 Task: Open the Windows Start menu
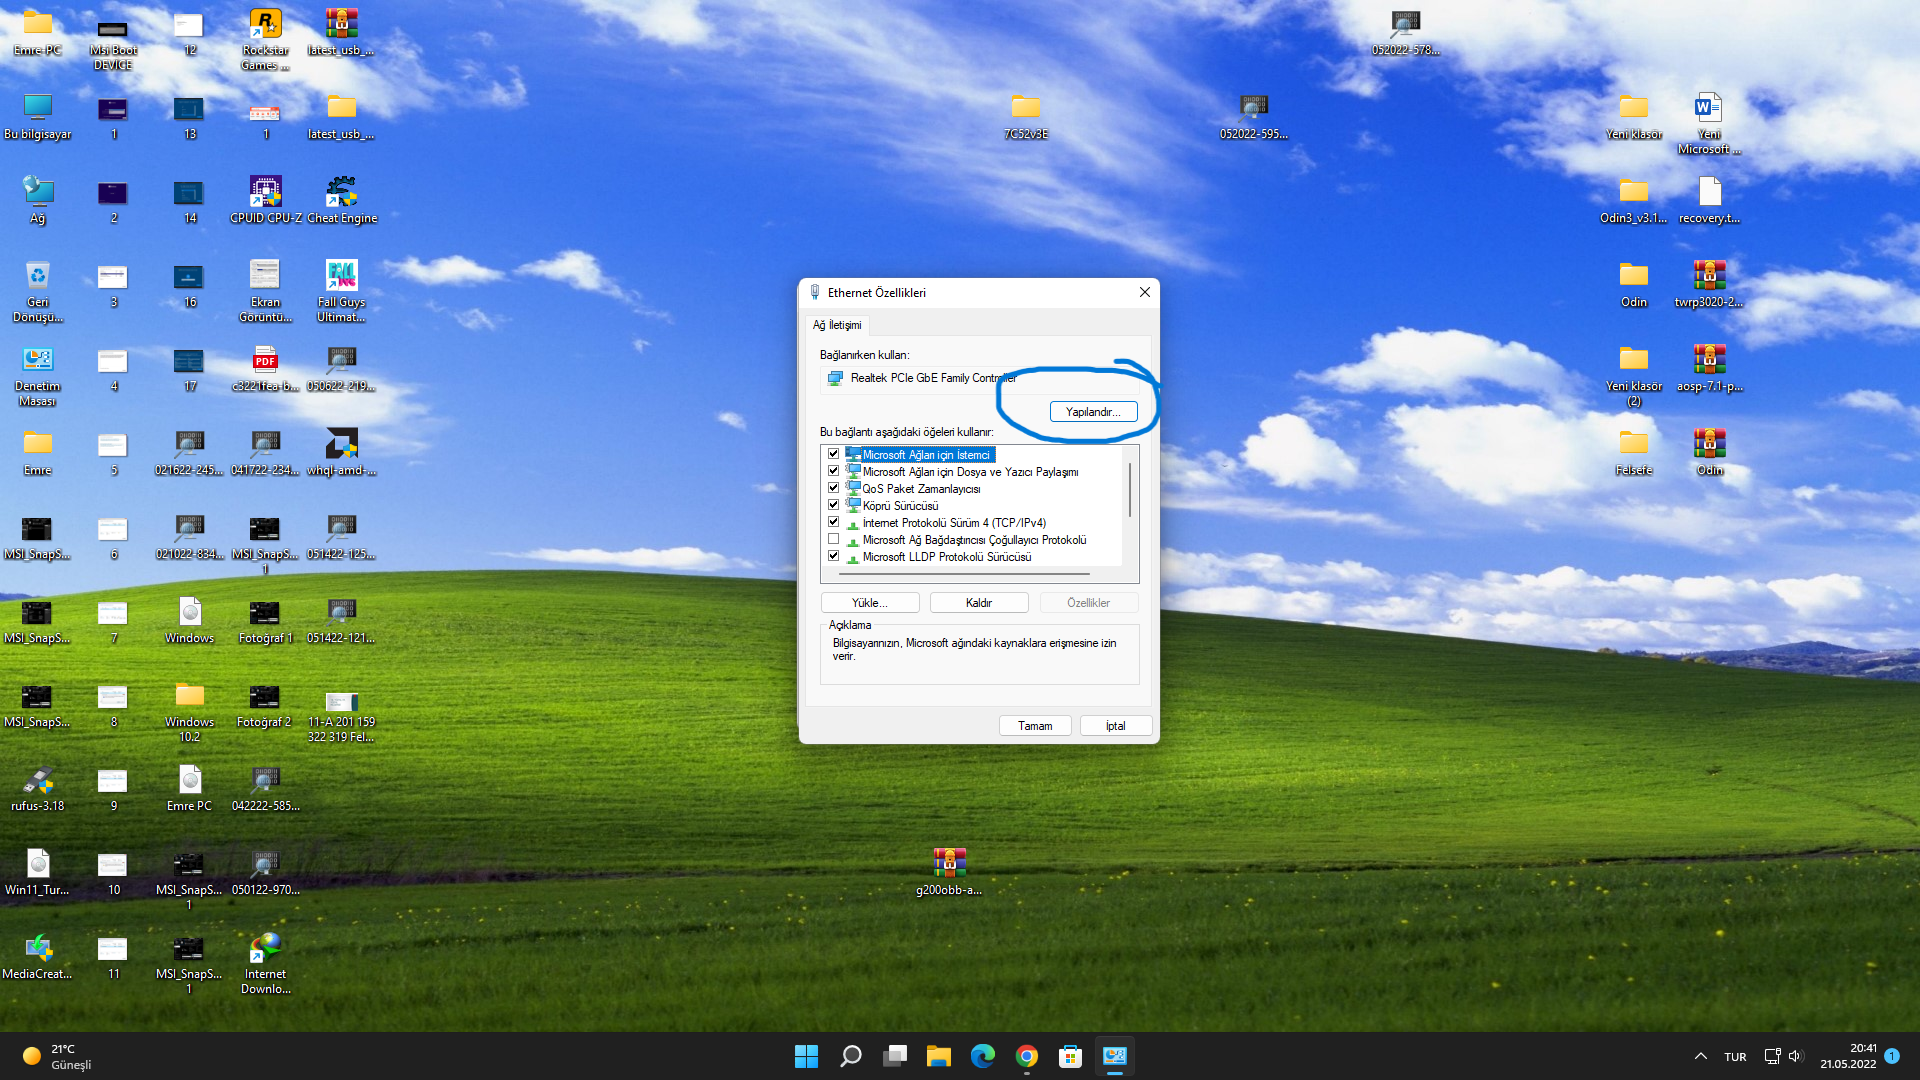point(806,1056)
